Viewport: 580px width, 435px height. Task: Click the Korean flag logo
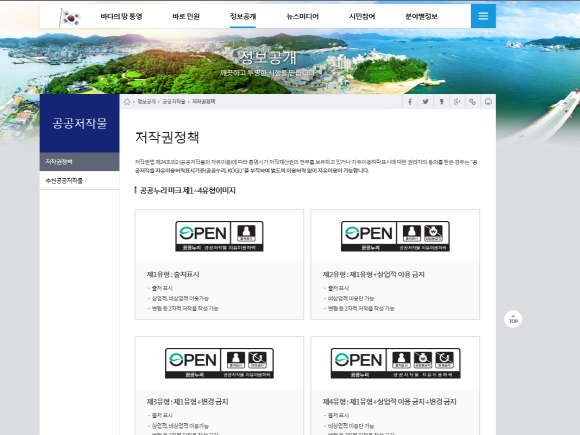(70, 17)
